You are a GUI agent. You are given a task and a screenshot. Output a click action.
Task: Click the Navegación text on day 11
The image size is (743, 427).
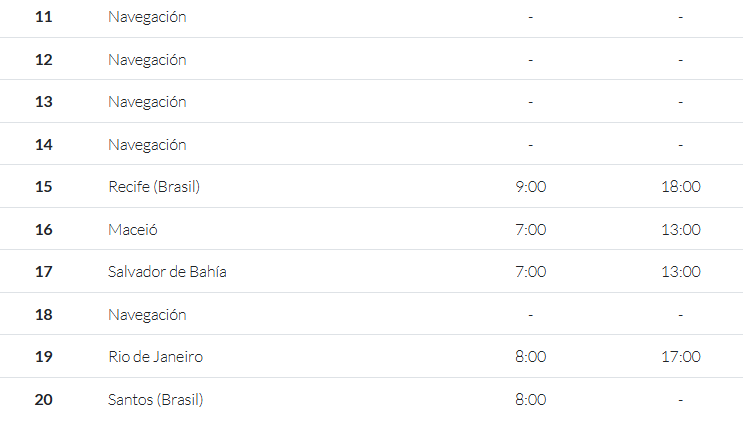pyautogui.click(x=147, y=17)
